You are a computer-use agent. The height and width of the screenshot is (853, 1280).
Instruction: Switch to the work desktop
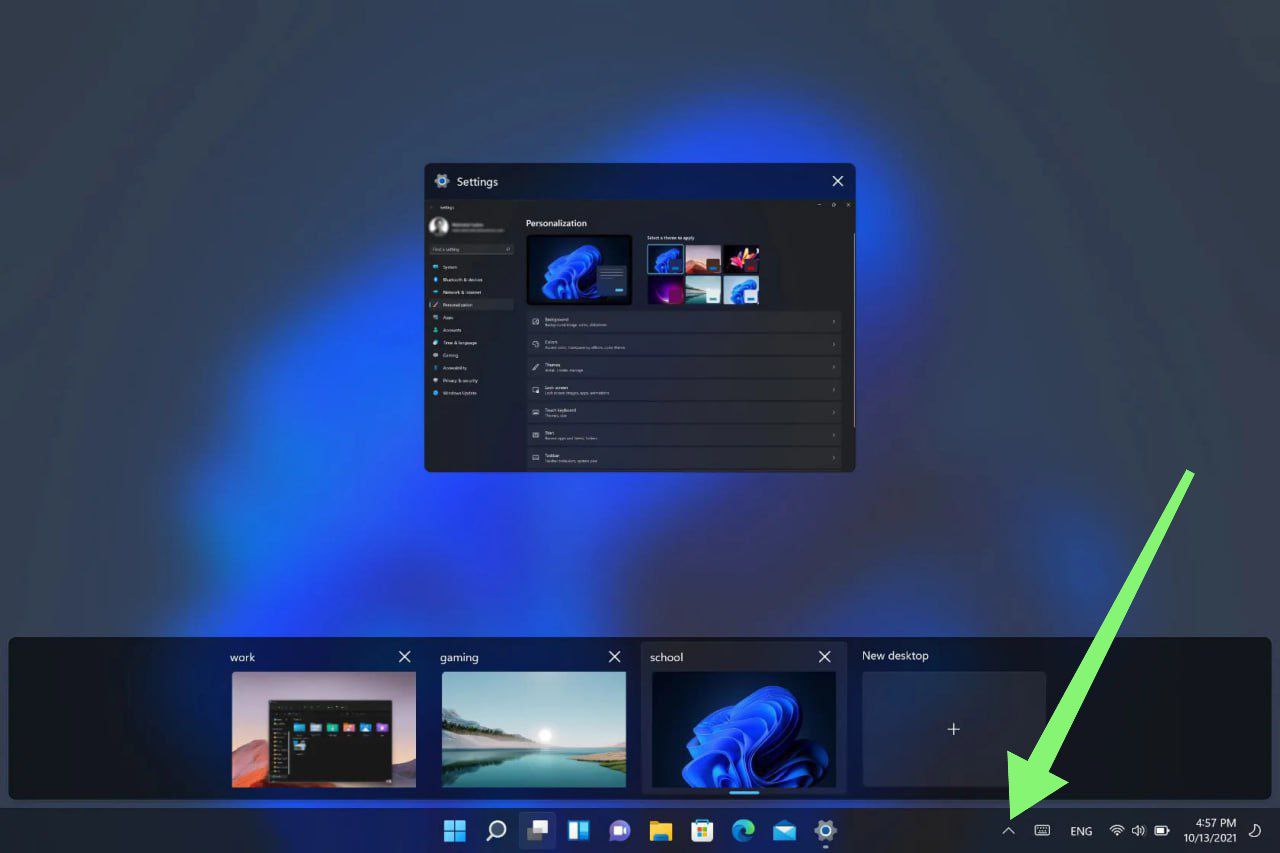[x=324, y=729]
